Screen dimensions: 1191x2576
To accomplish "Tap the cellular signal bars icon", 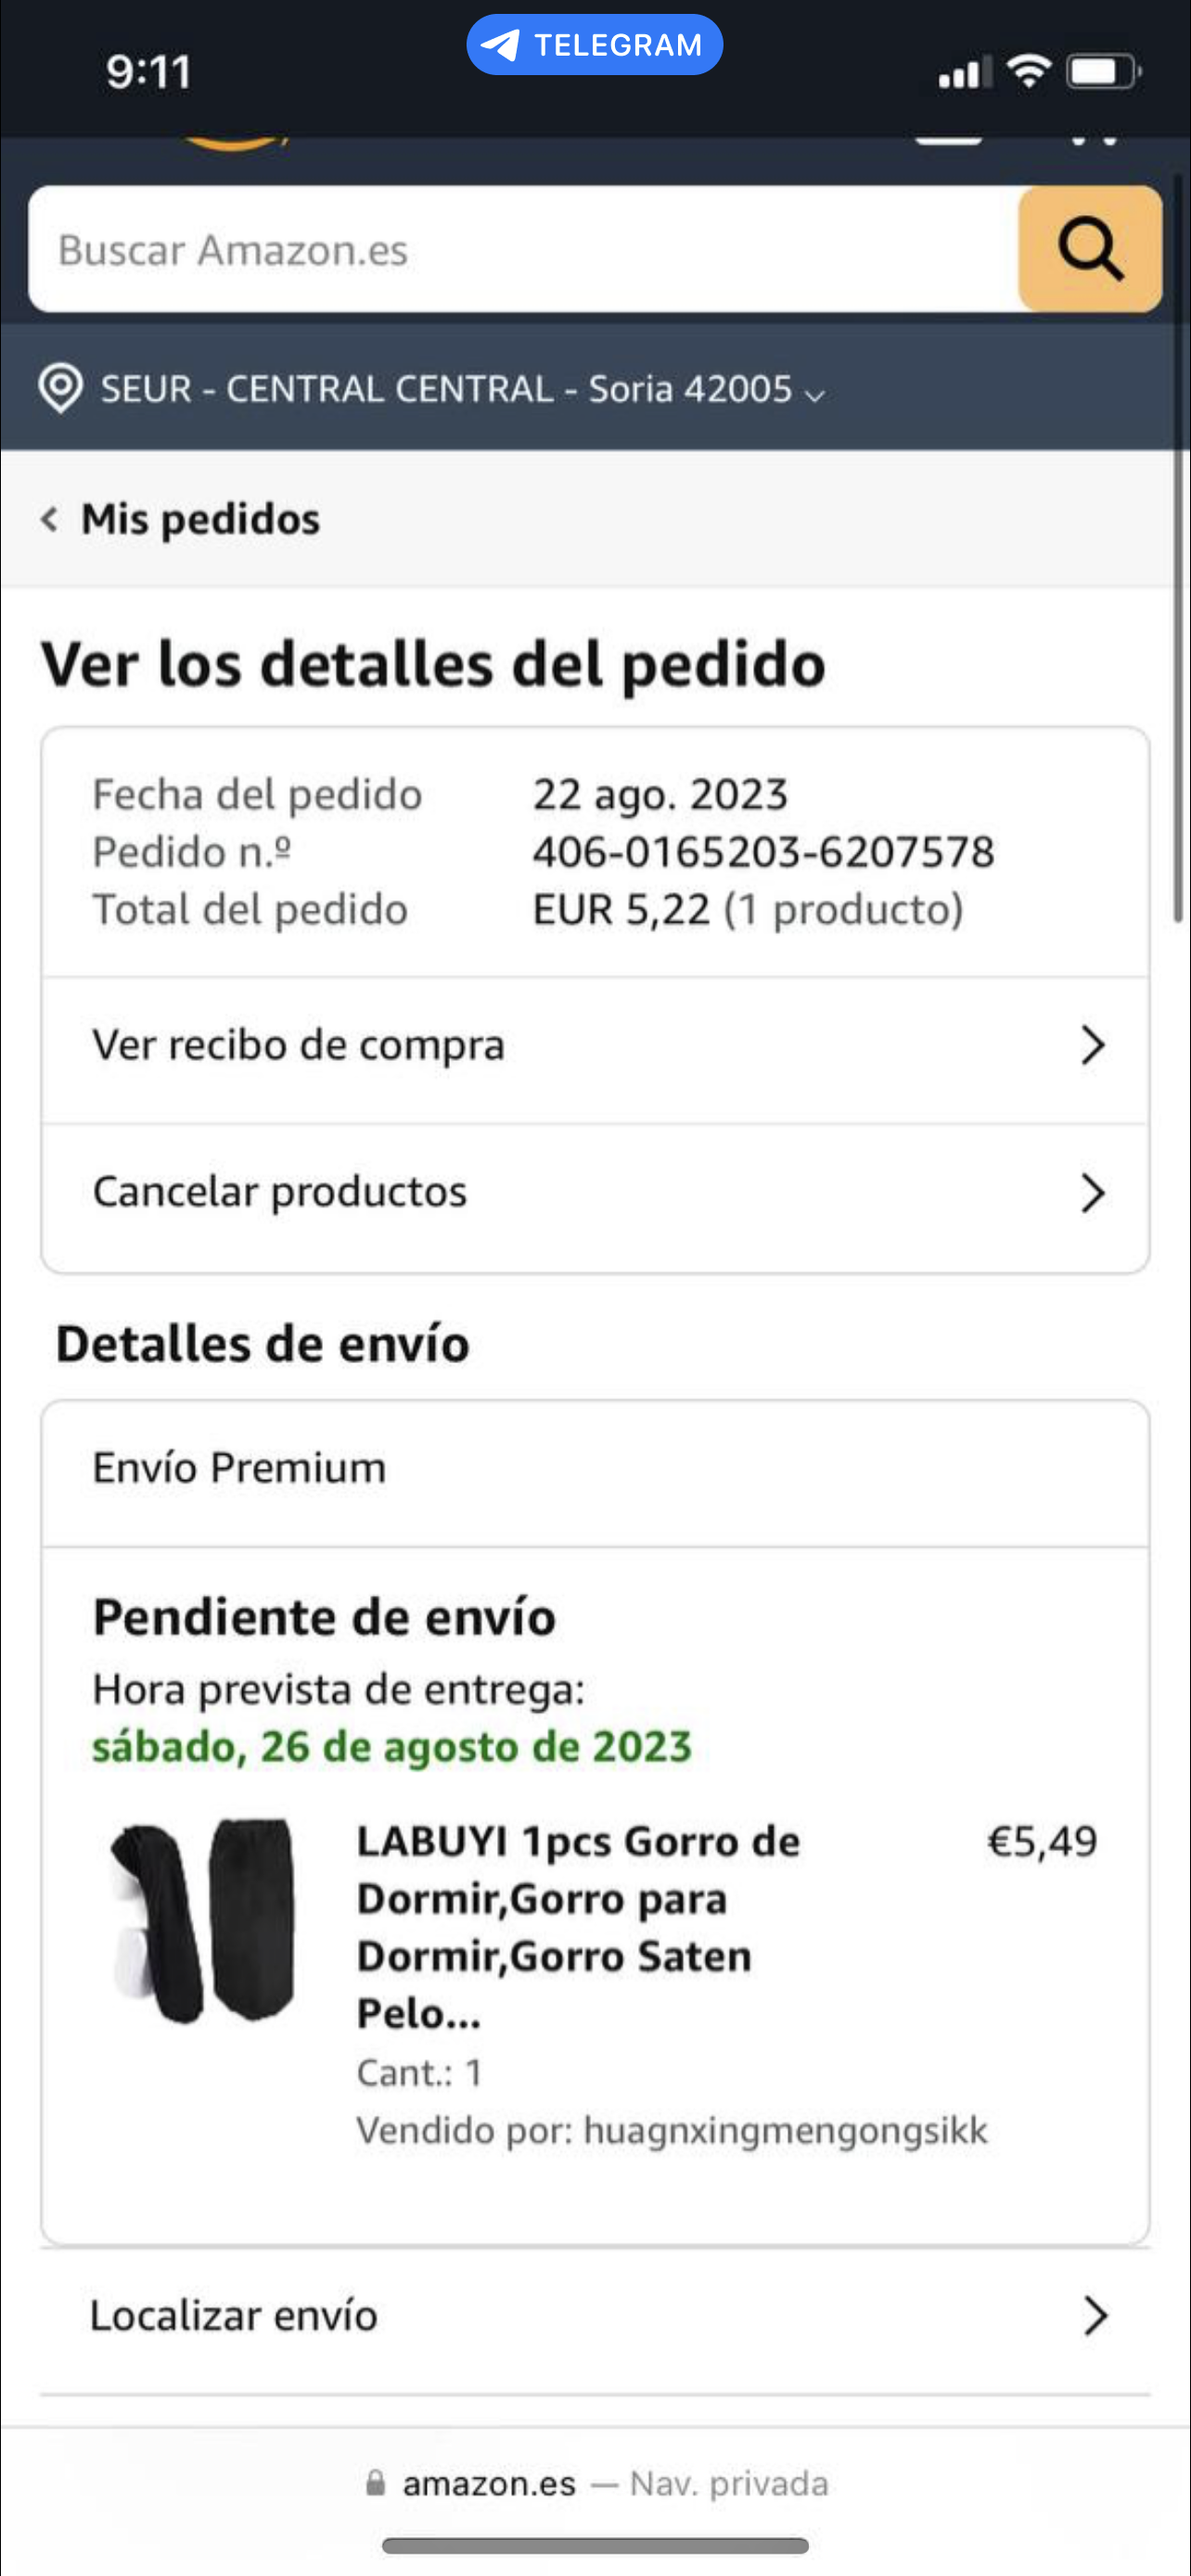I will point(963,73).
